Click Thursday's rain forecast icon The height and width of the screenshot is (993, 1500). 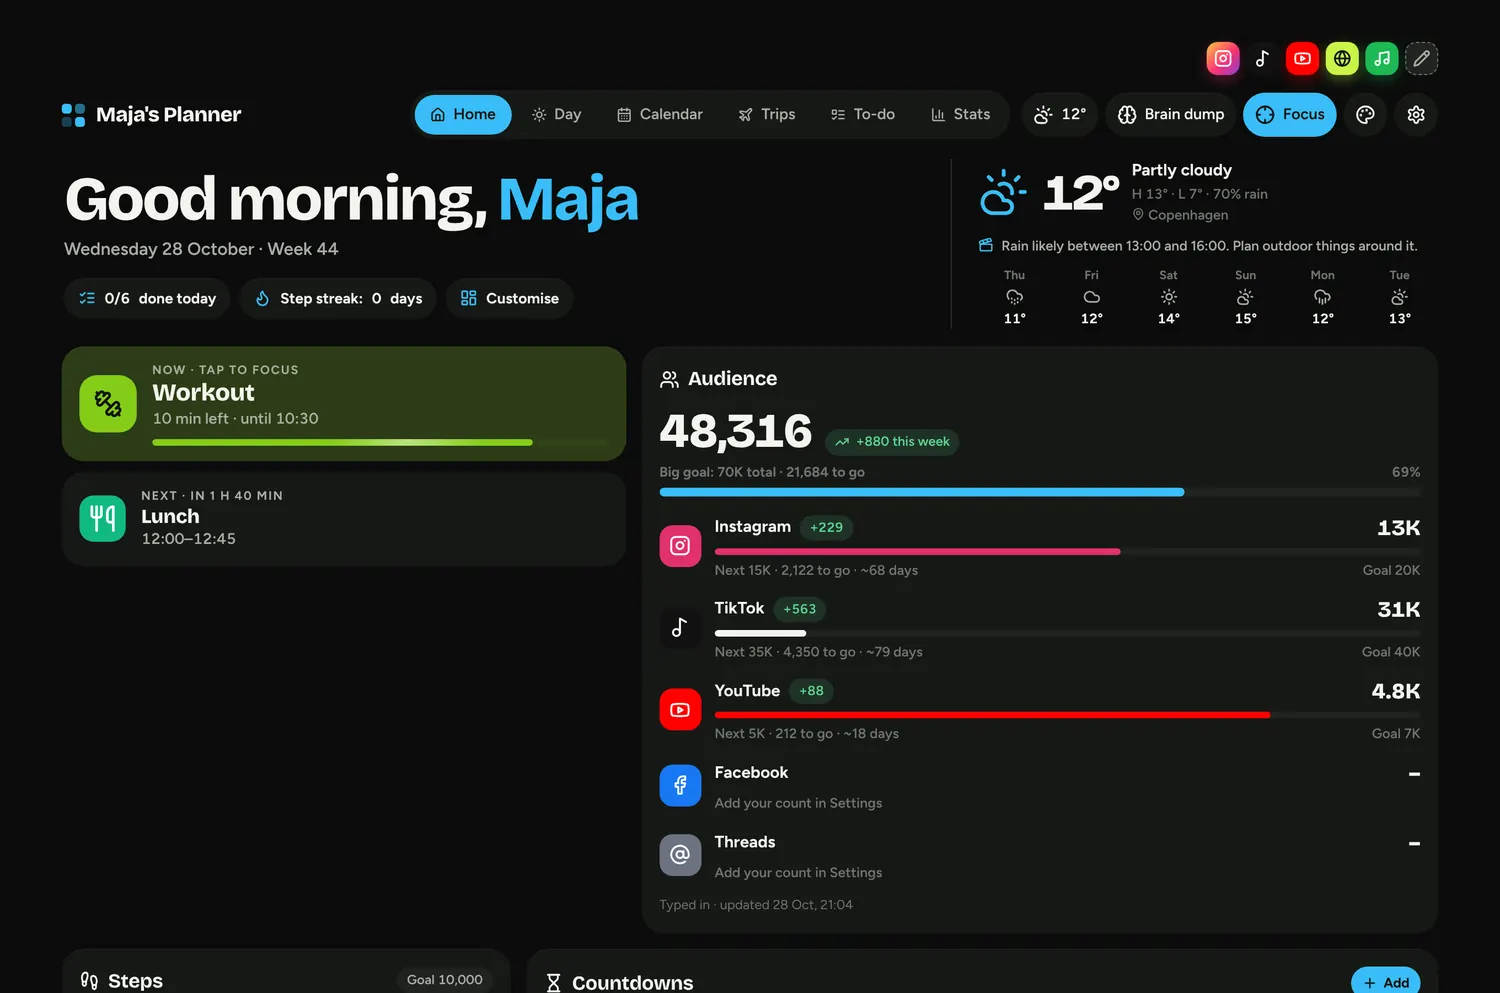(x=1014, y=297)
